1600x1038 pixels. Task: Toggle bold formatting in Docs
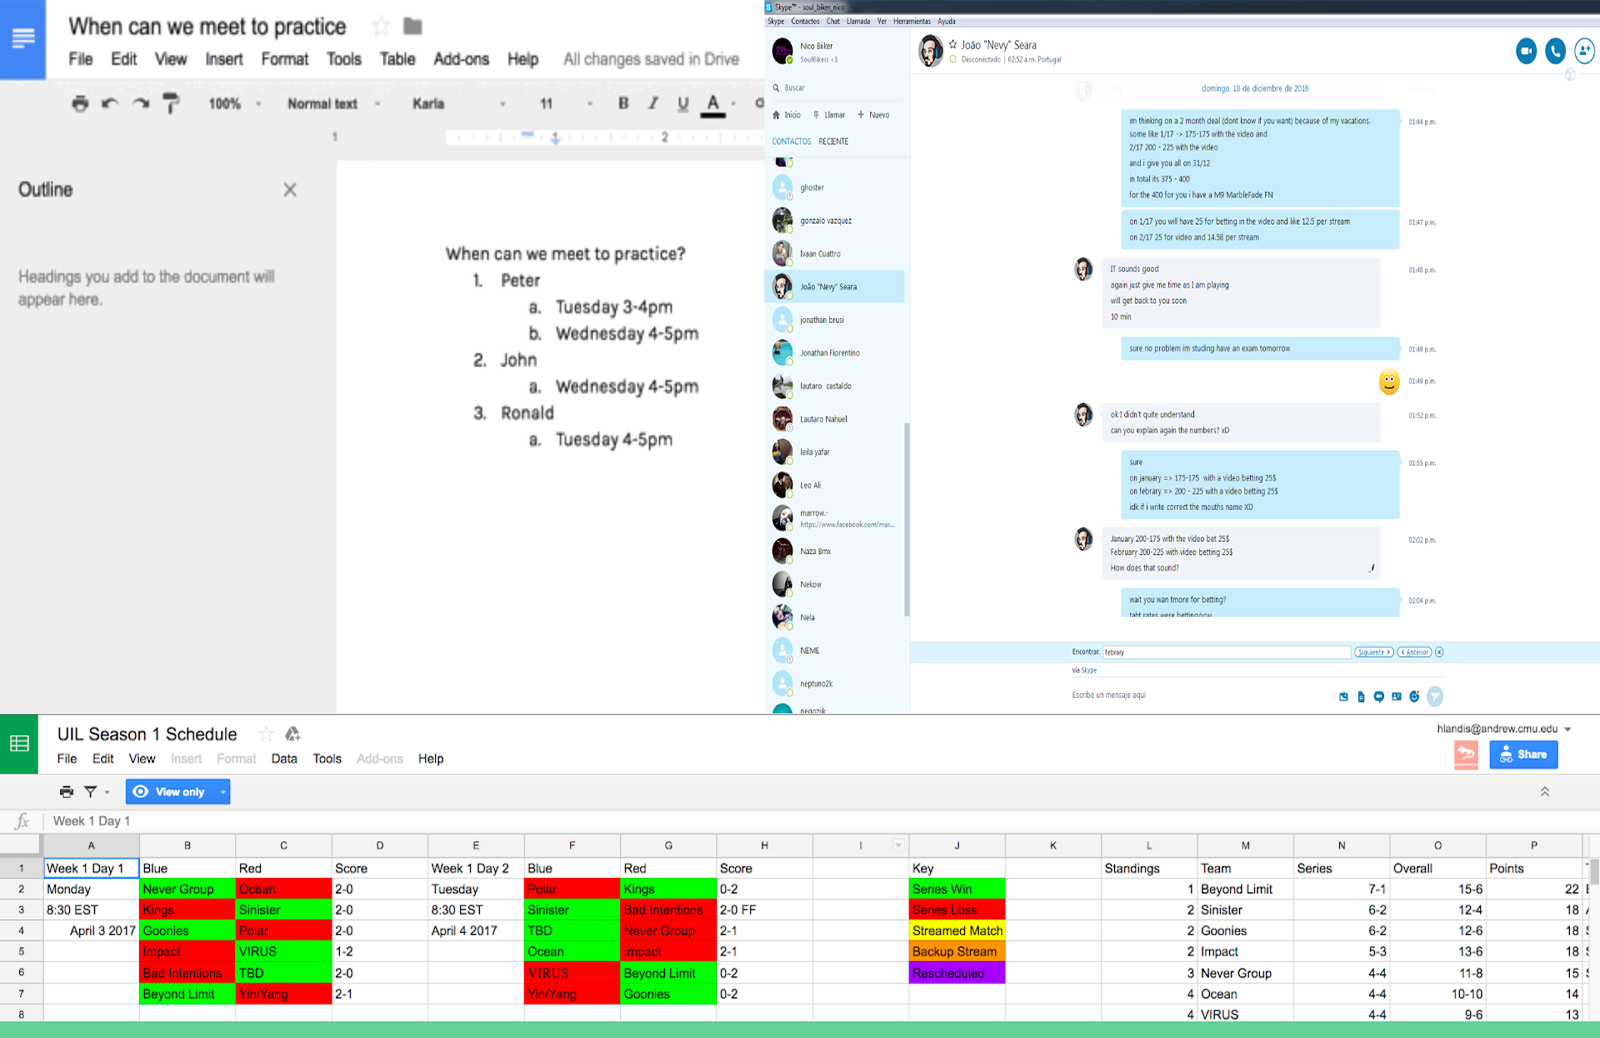623,103
